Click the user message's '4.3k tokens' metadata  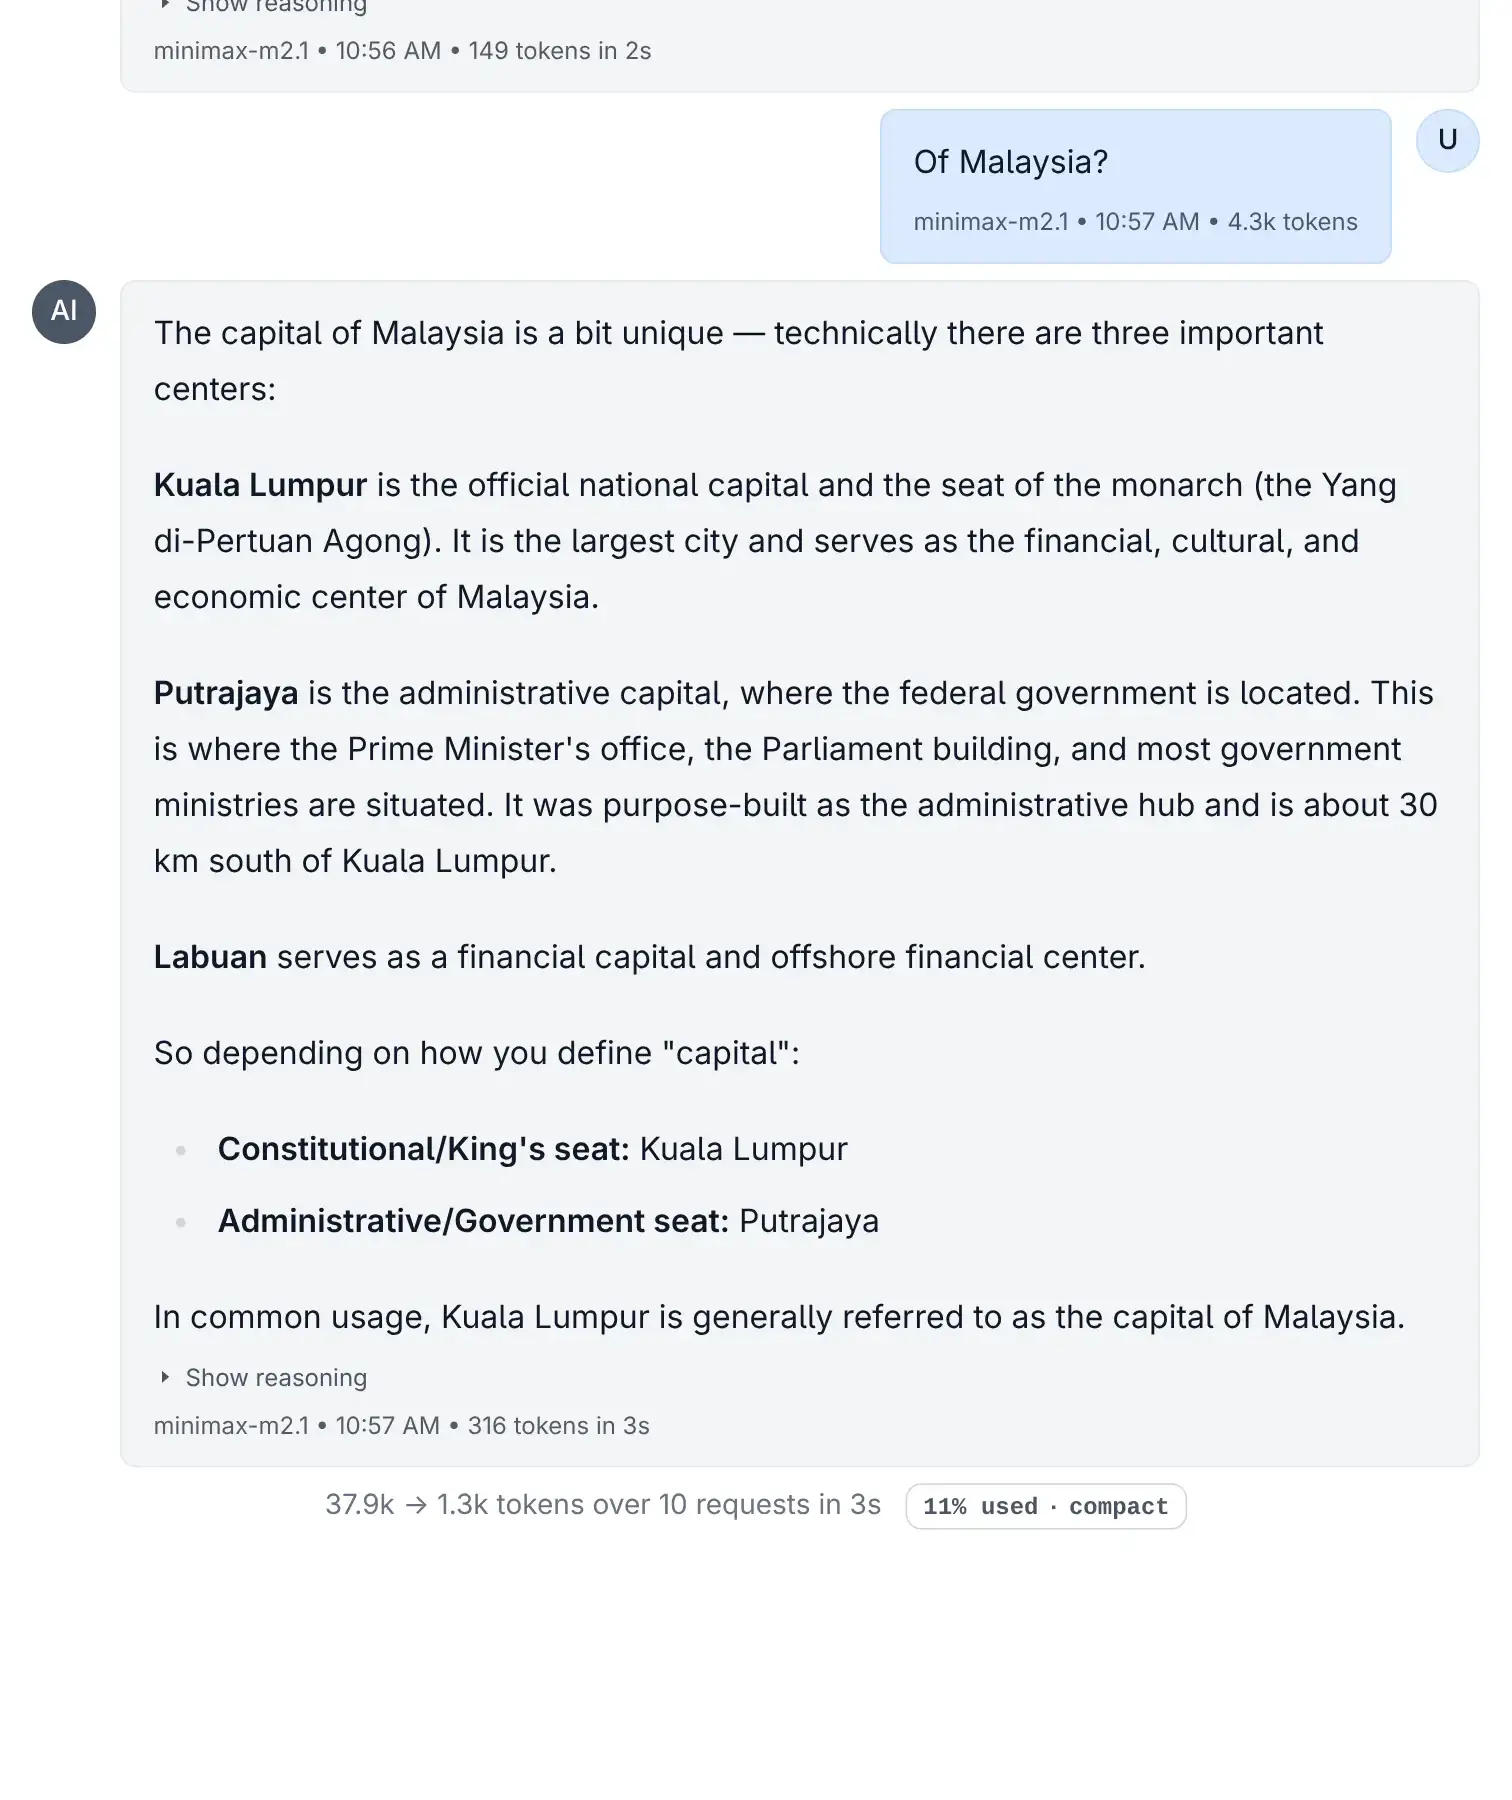click(1292, 222)
